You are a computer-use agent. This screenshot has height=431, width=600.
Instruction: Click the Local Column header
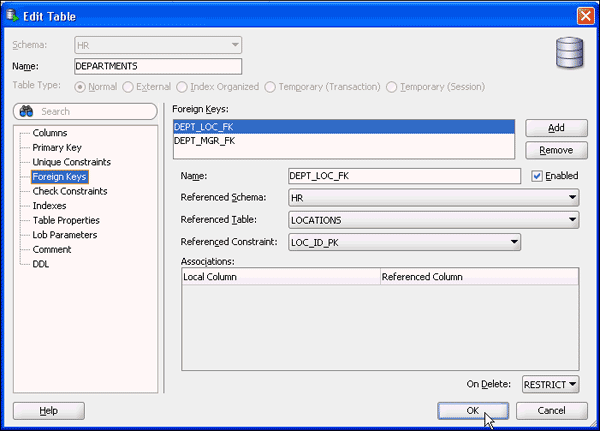(x=281, y=276)
